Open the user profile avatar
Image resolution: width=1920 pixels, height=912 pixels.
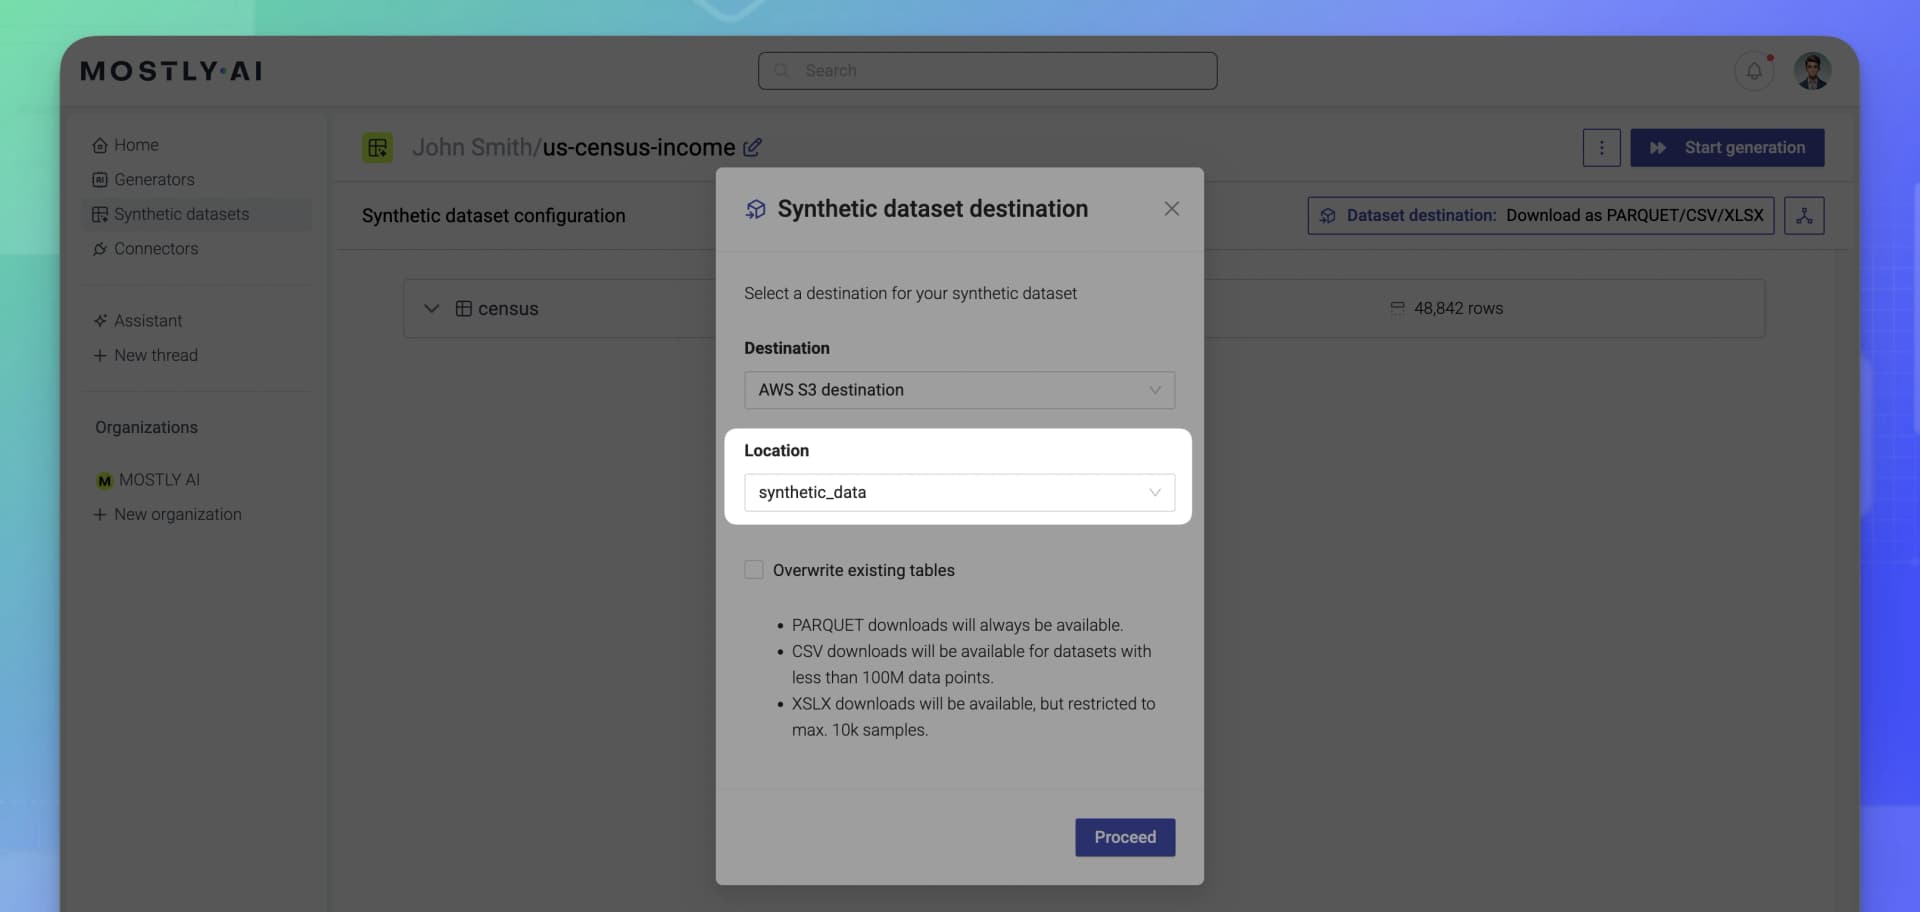click(1812, 70)
